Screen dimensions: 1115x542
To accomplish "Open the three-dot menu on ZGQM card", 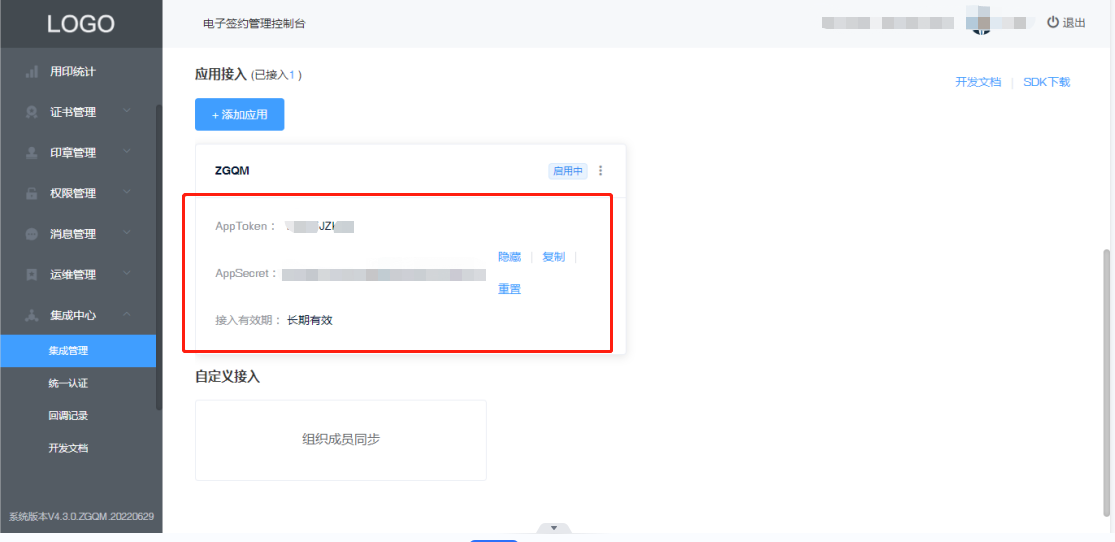I will tap(601, 171).
